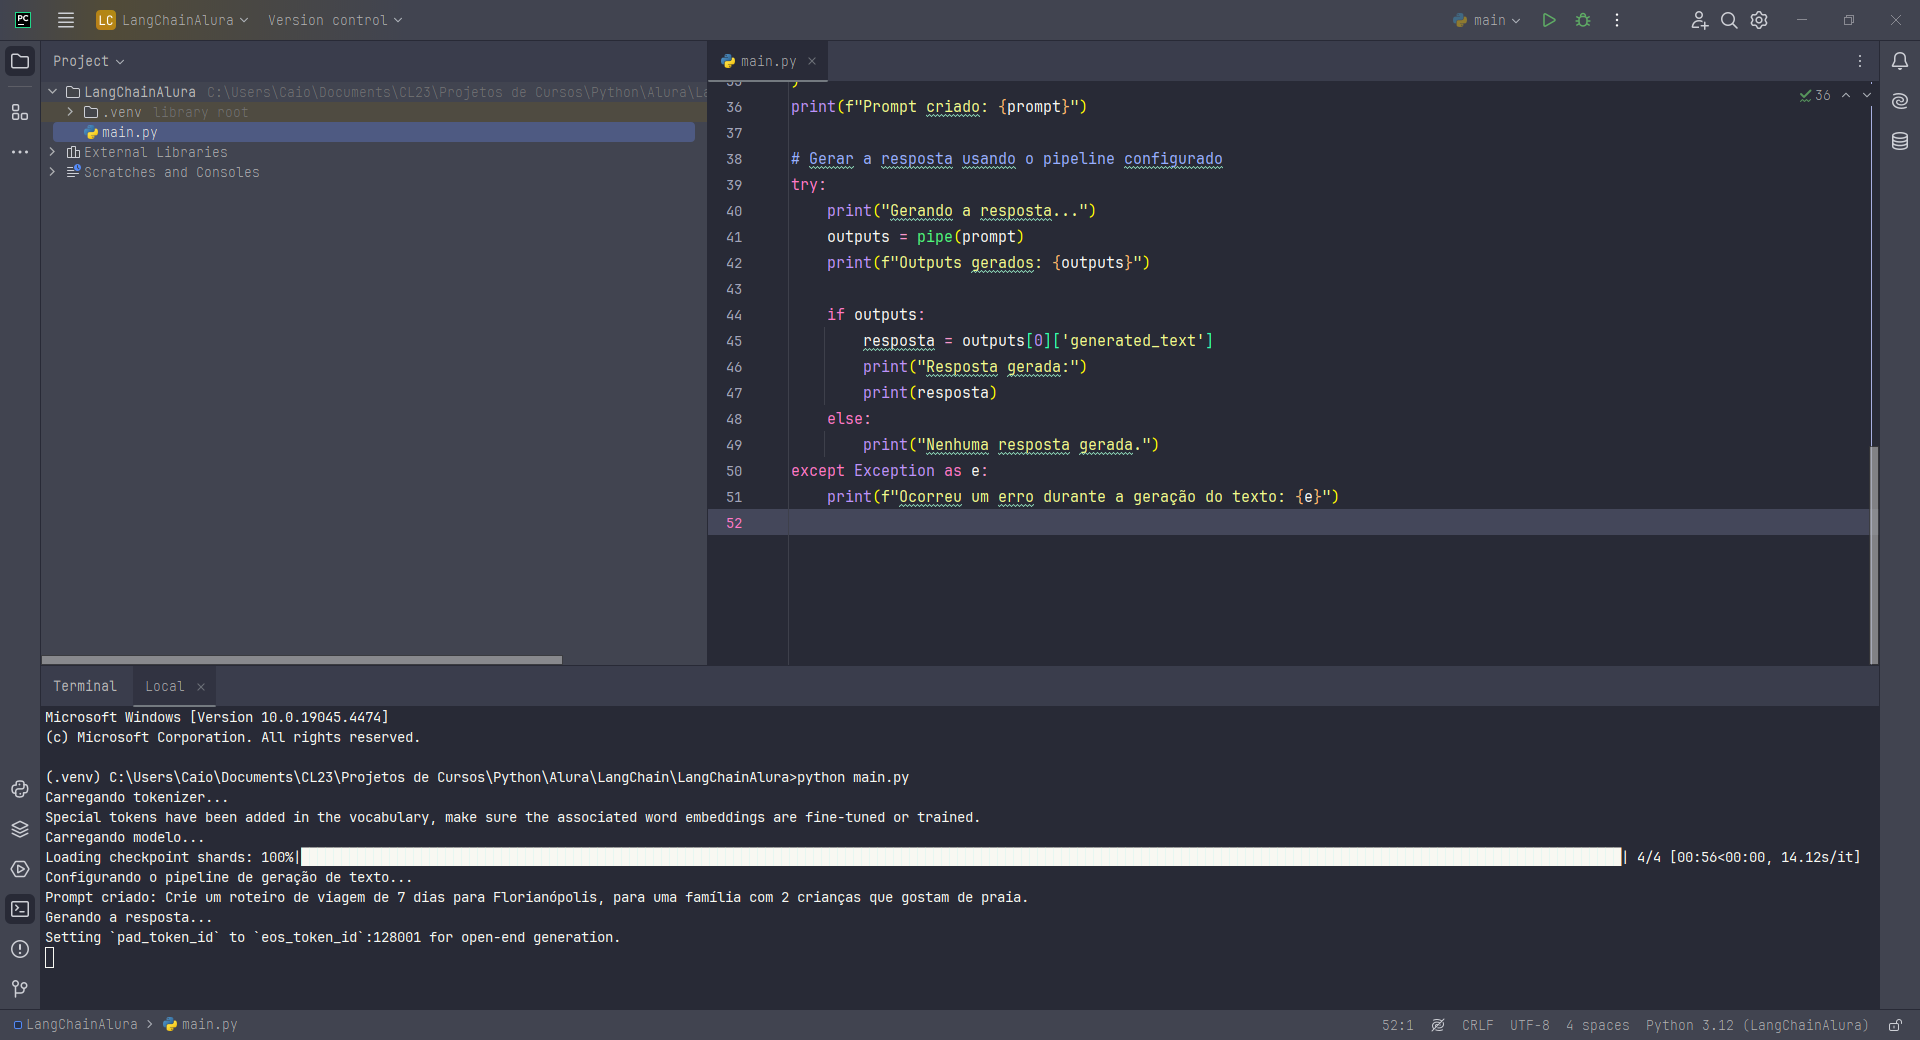
Task: Open the Project tool window icon
Action: pos(20,61)
